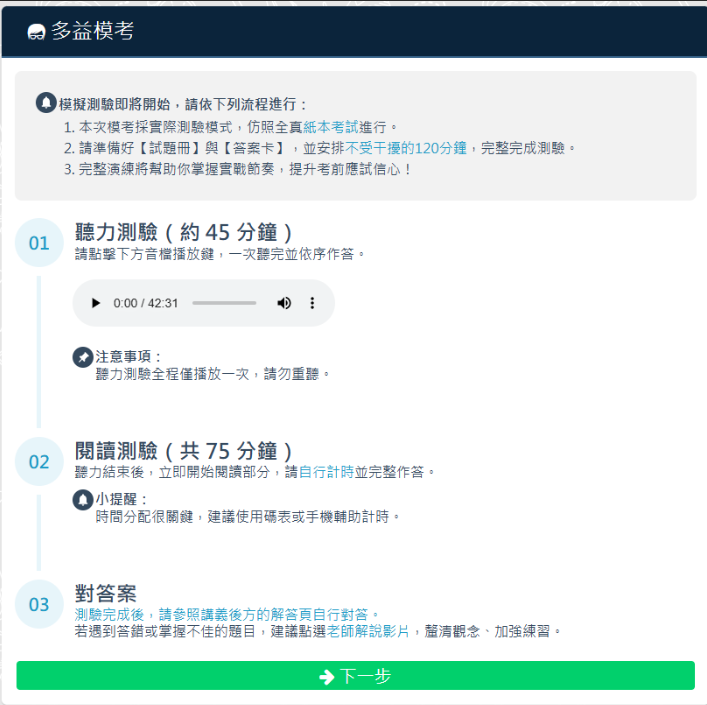This screenshot has width=707, height=705.
Task: Mute the audio player speaker icon
Action: tap(284, 303)
